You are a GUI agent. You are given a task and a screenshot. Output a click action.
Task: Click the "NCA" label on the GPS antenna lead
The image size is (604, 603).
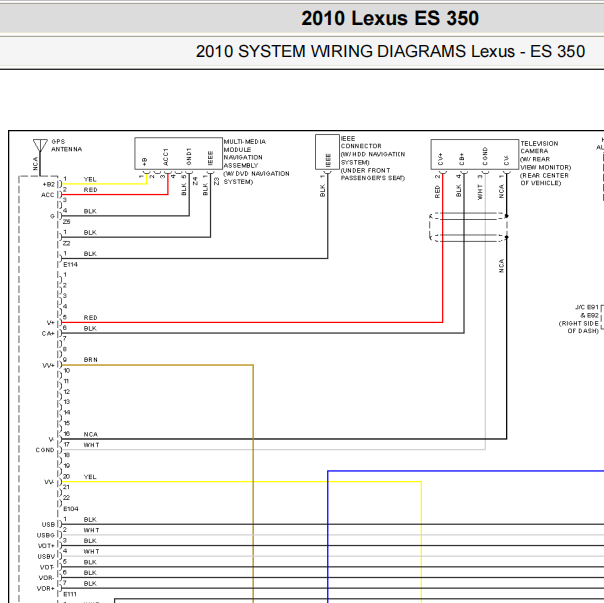click(x=35, y=164)
